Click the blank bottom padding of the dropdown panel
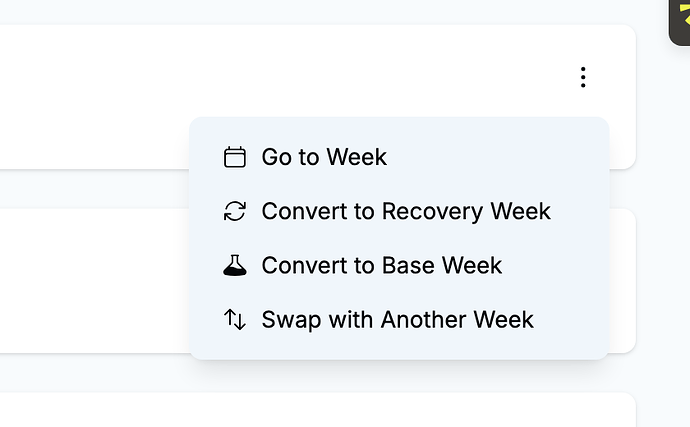This screenshot has width=690, height=427. pos(400,350)
